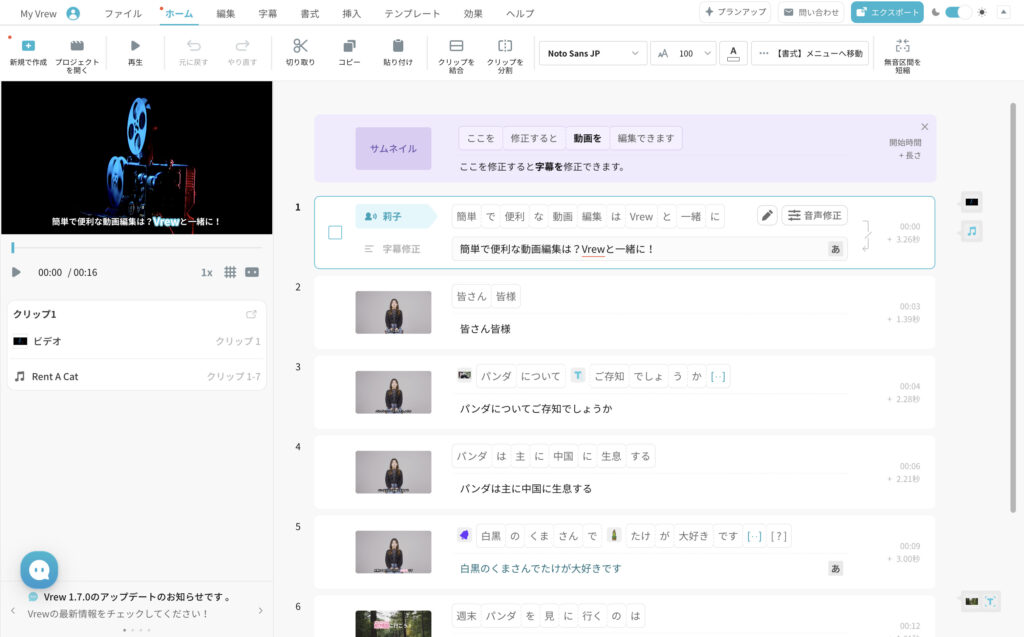
Task: Click the export icon in クリップ1 panel
Action: (x=251, y=314)
